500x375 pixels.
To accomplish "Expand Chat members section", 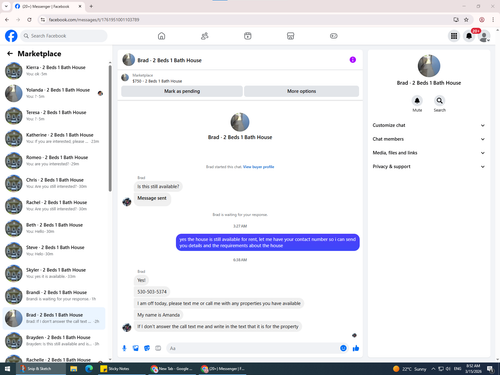I will click(x=428, y=139).
